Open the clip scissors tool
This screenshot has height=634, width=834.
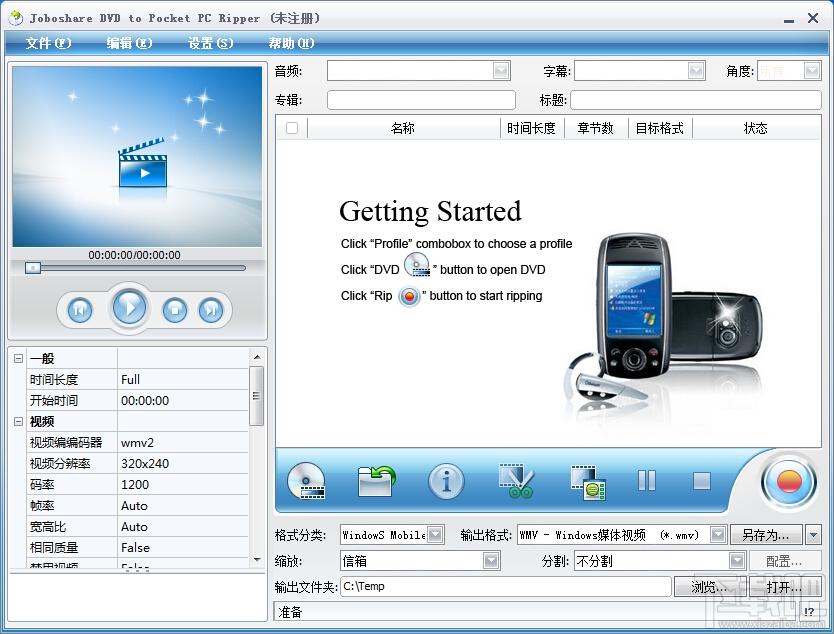tap(516, 481)
